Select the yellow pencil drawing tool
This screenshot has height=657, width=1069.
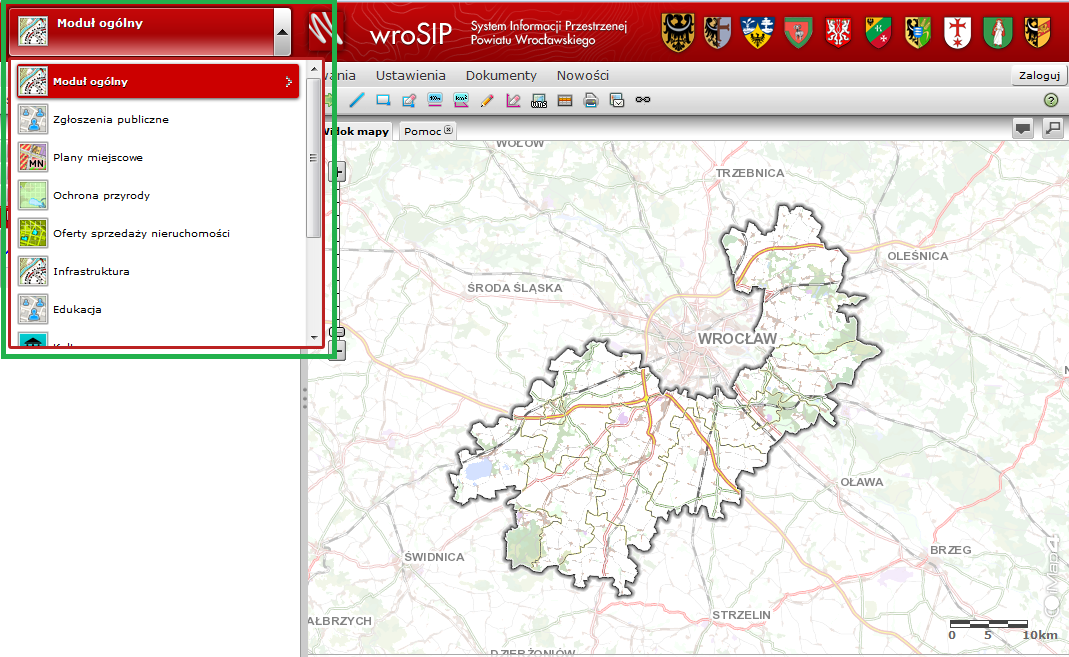coord(487,100)
